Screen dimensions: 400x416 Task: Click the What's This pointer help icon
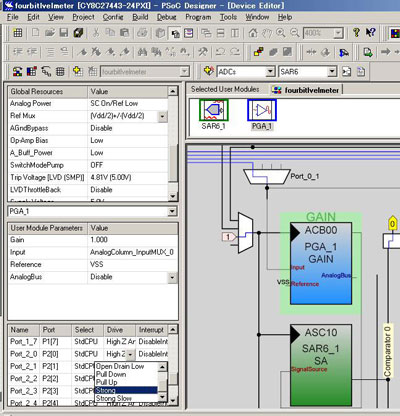click(371, 33)
